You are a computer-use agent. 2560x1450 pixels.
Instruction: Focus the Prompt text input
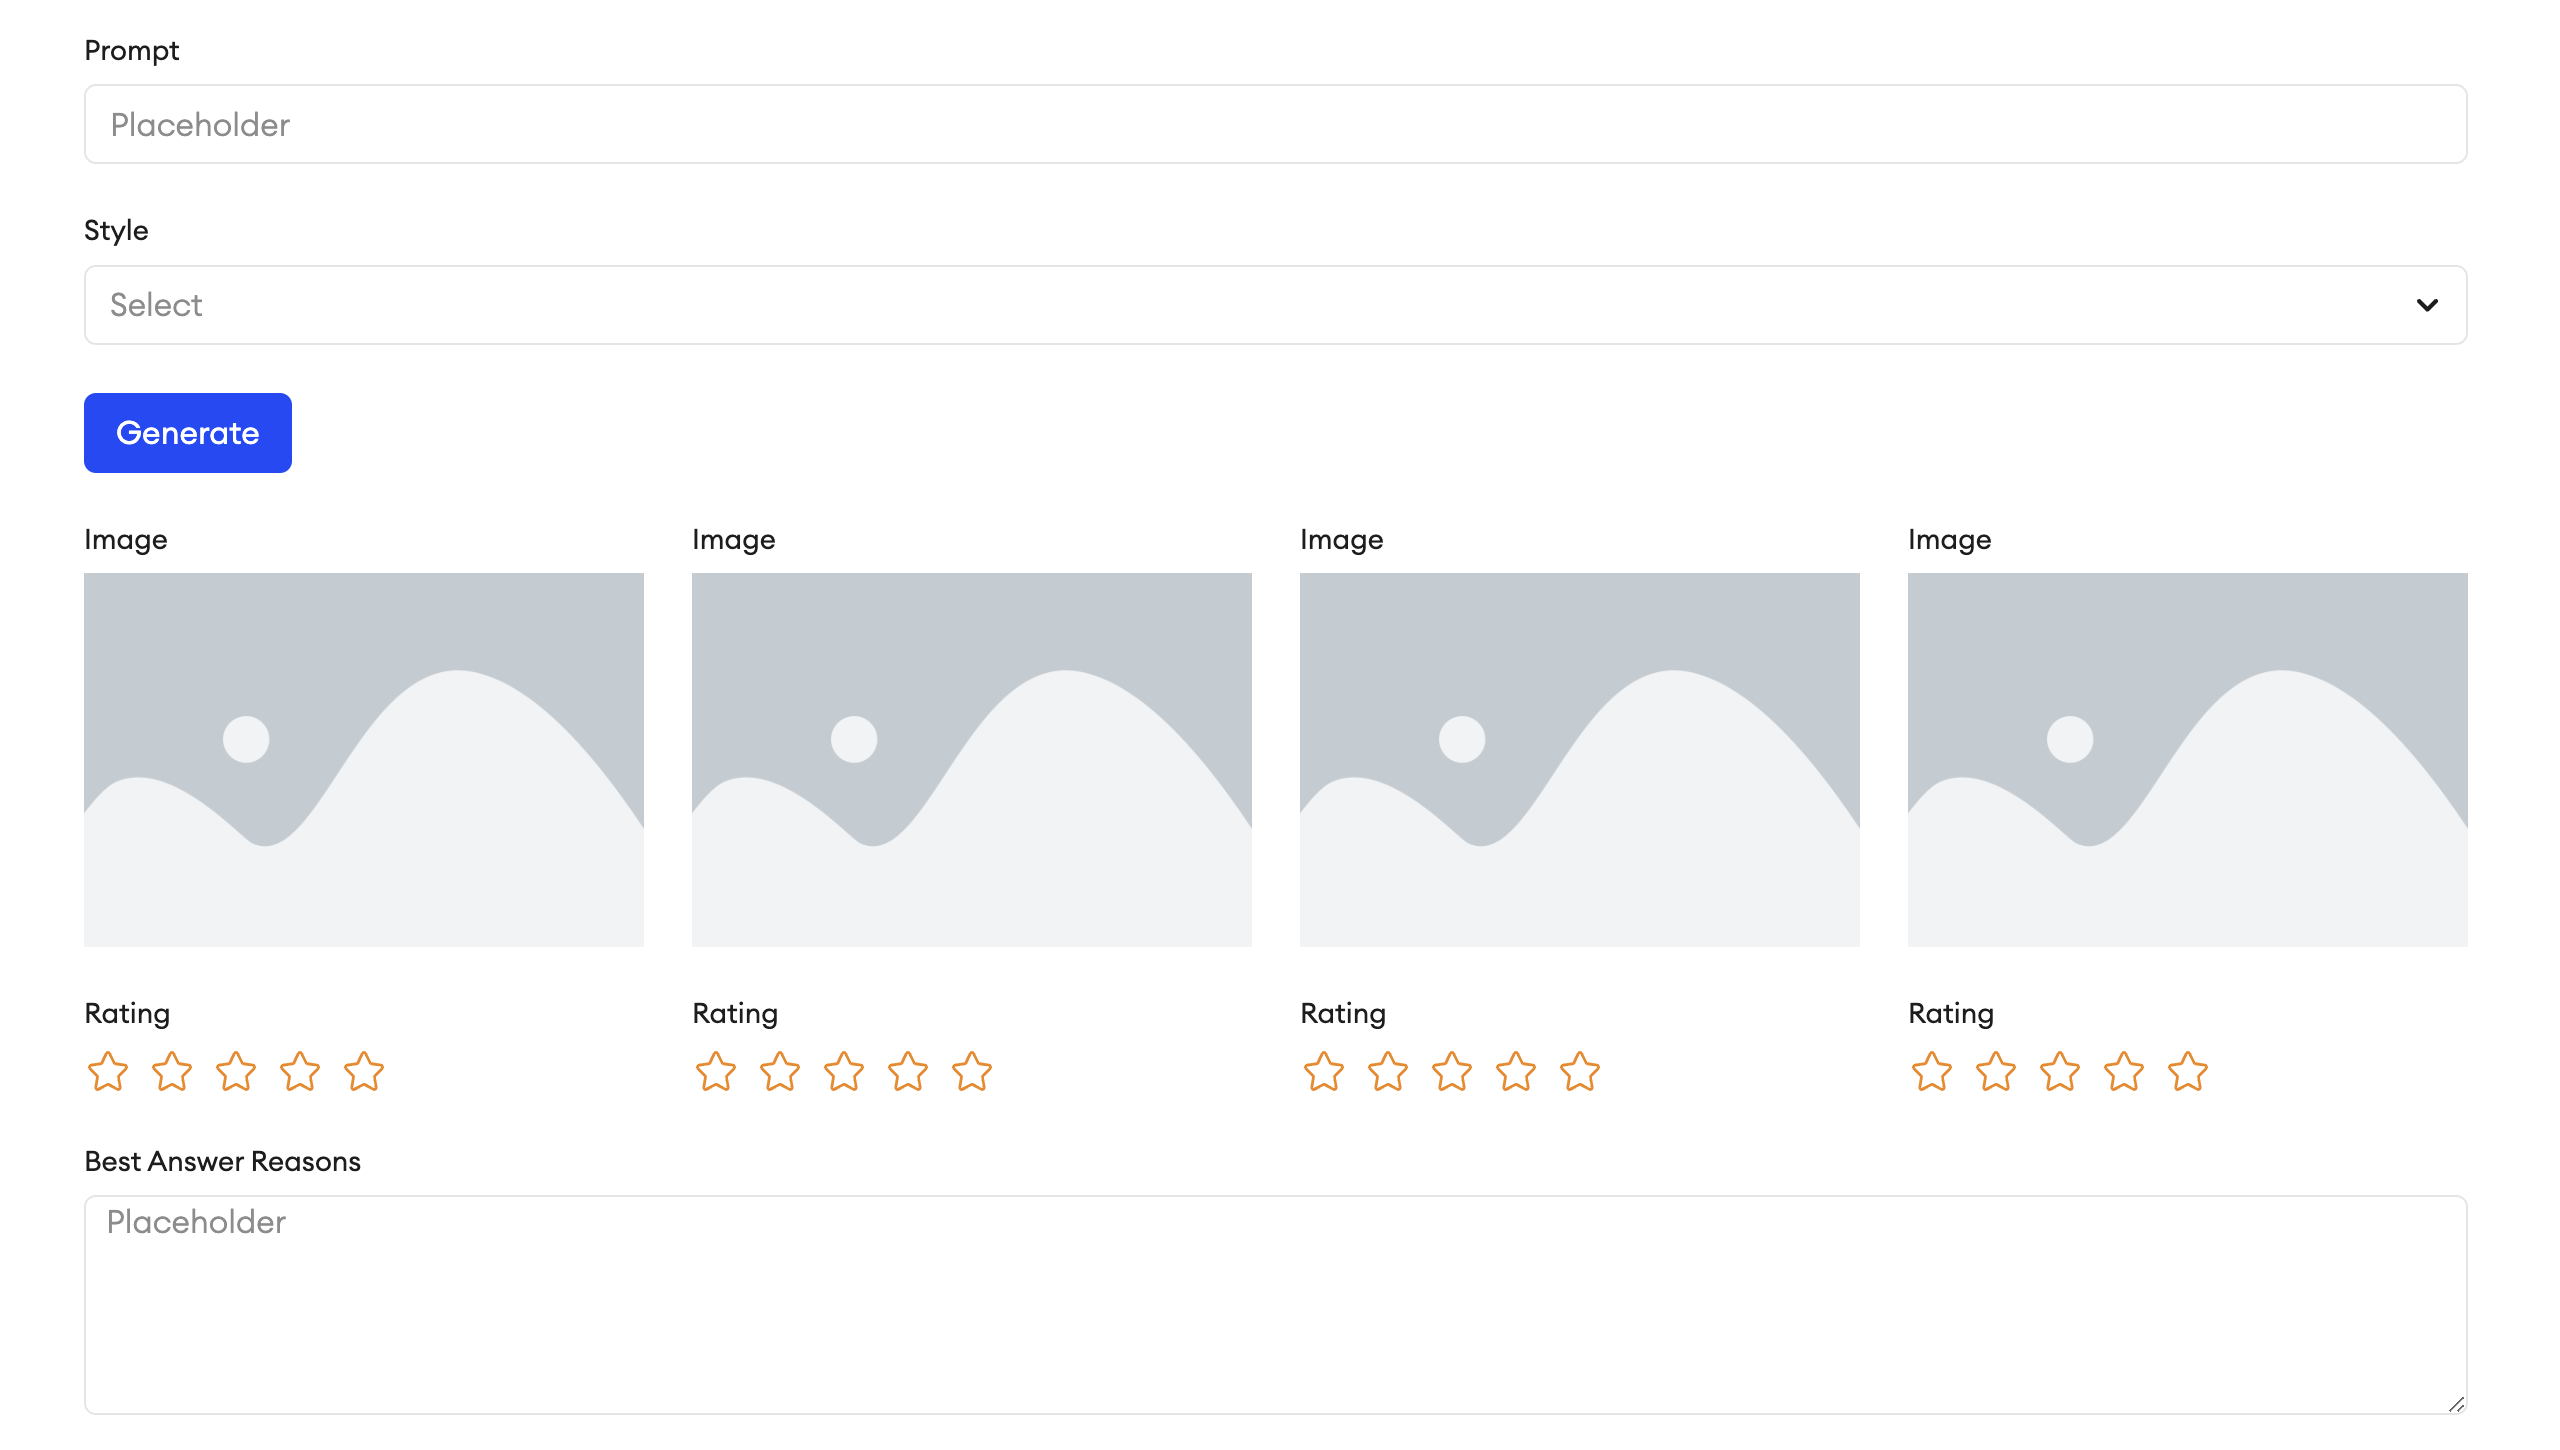pyautogui.click(x=1275, y=124)
